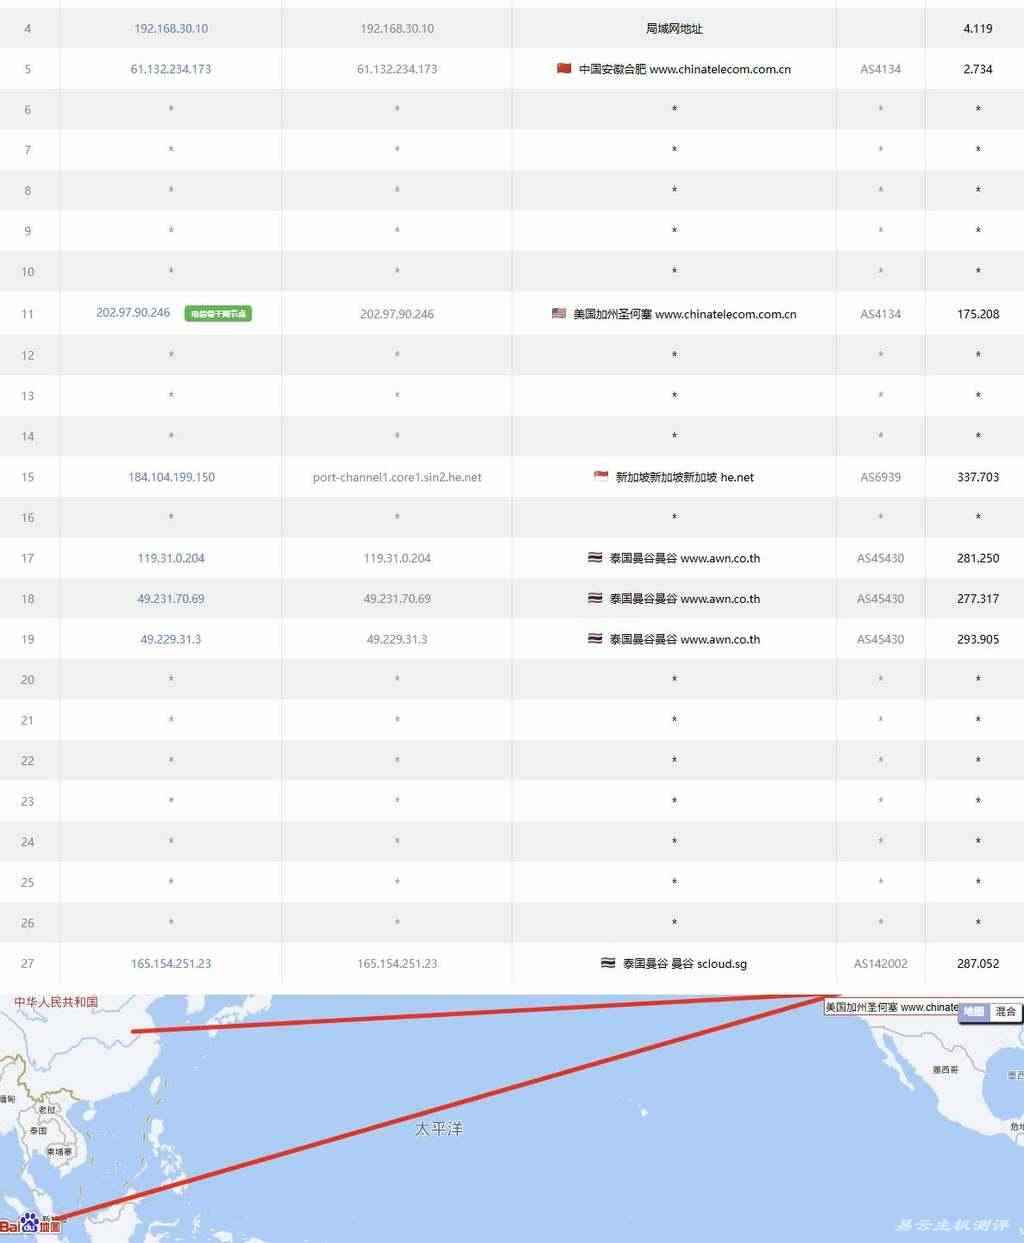Click the green backbone node badge in hop 11
Image resolution: width=1024 pixels, height=1243 pixels.
(217, 314)
